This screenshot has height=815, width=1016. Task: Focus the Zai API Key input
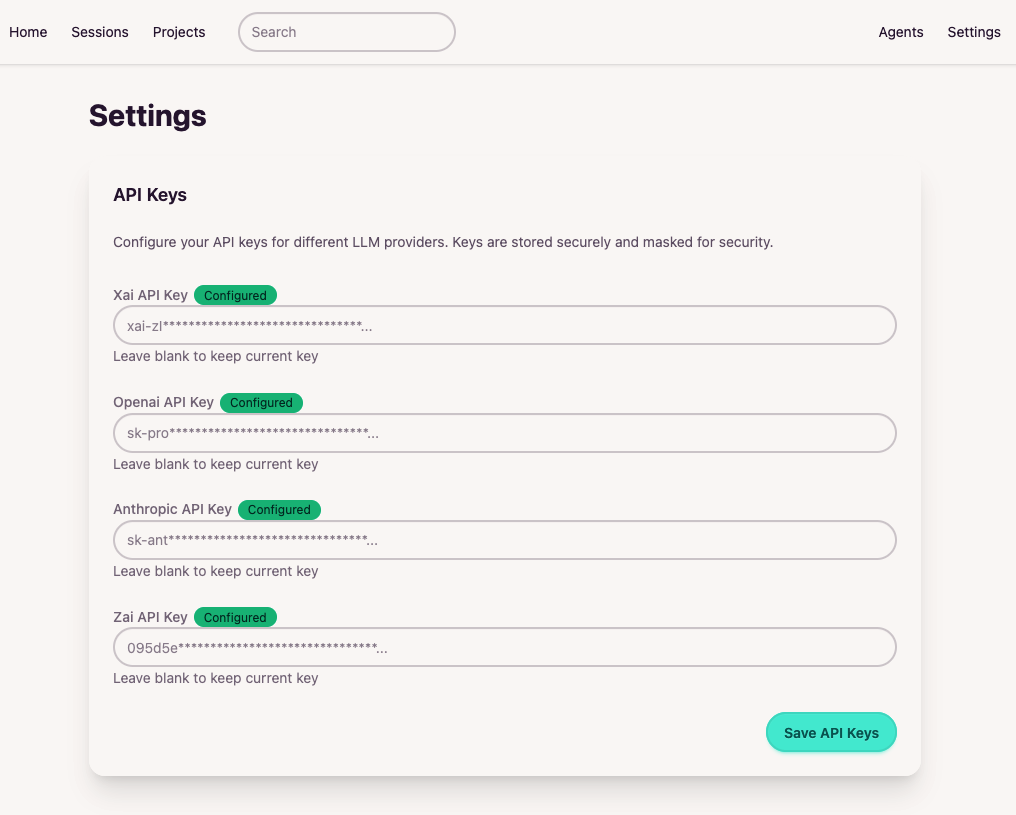[x=505, y=647]
